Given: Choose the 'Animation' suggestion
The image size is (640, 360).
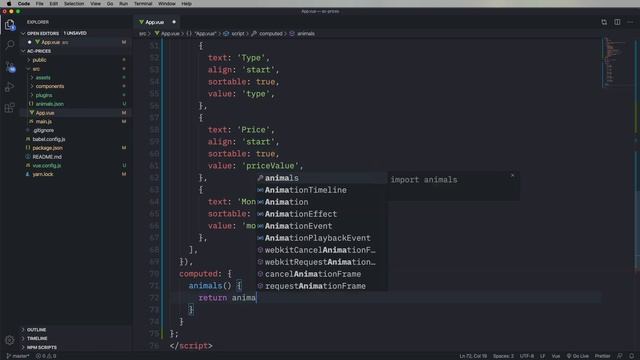Looking at the screenshot, I should pyautogui.click(x=322, y=202).
